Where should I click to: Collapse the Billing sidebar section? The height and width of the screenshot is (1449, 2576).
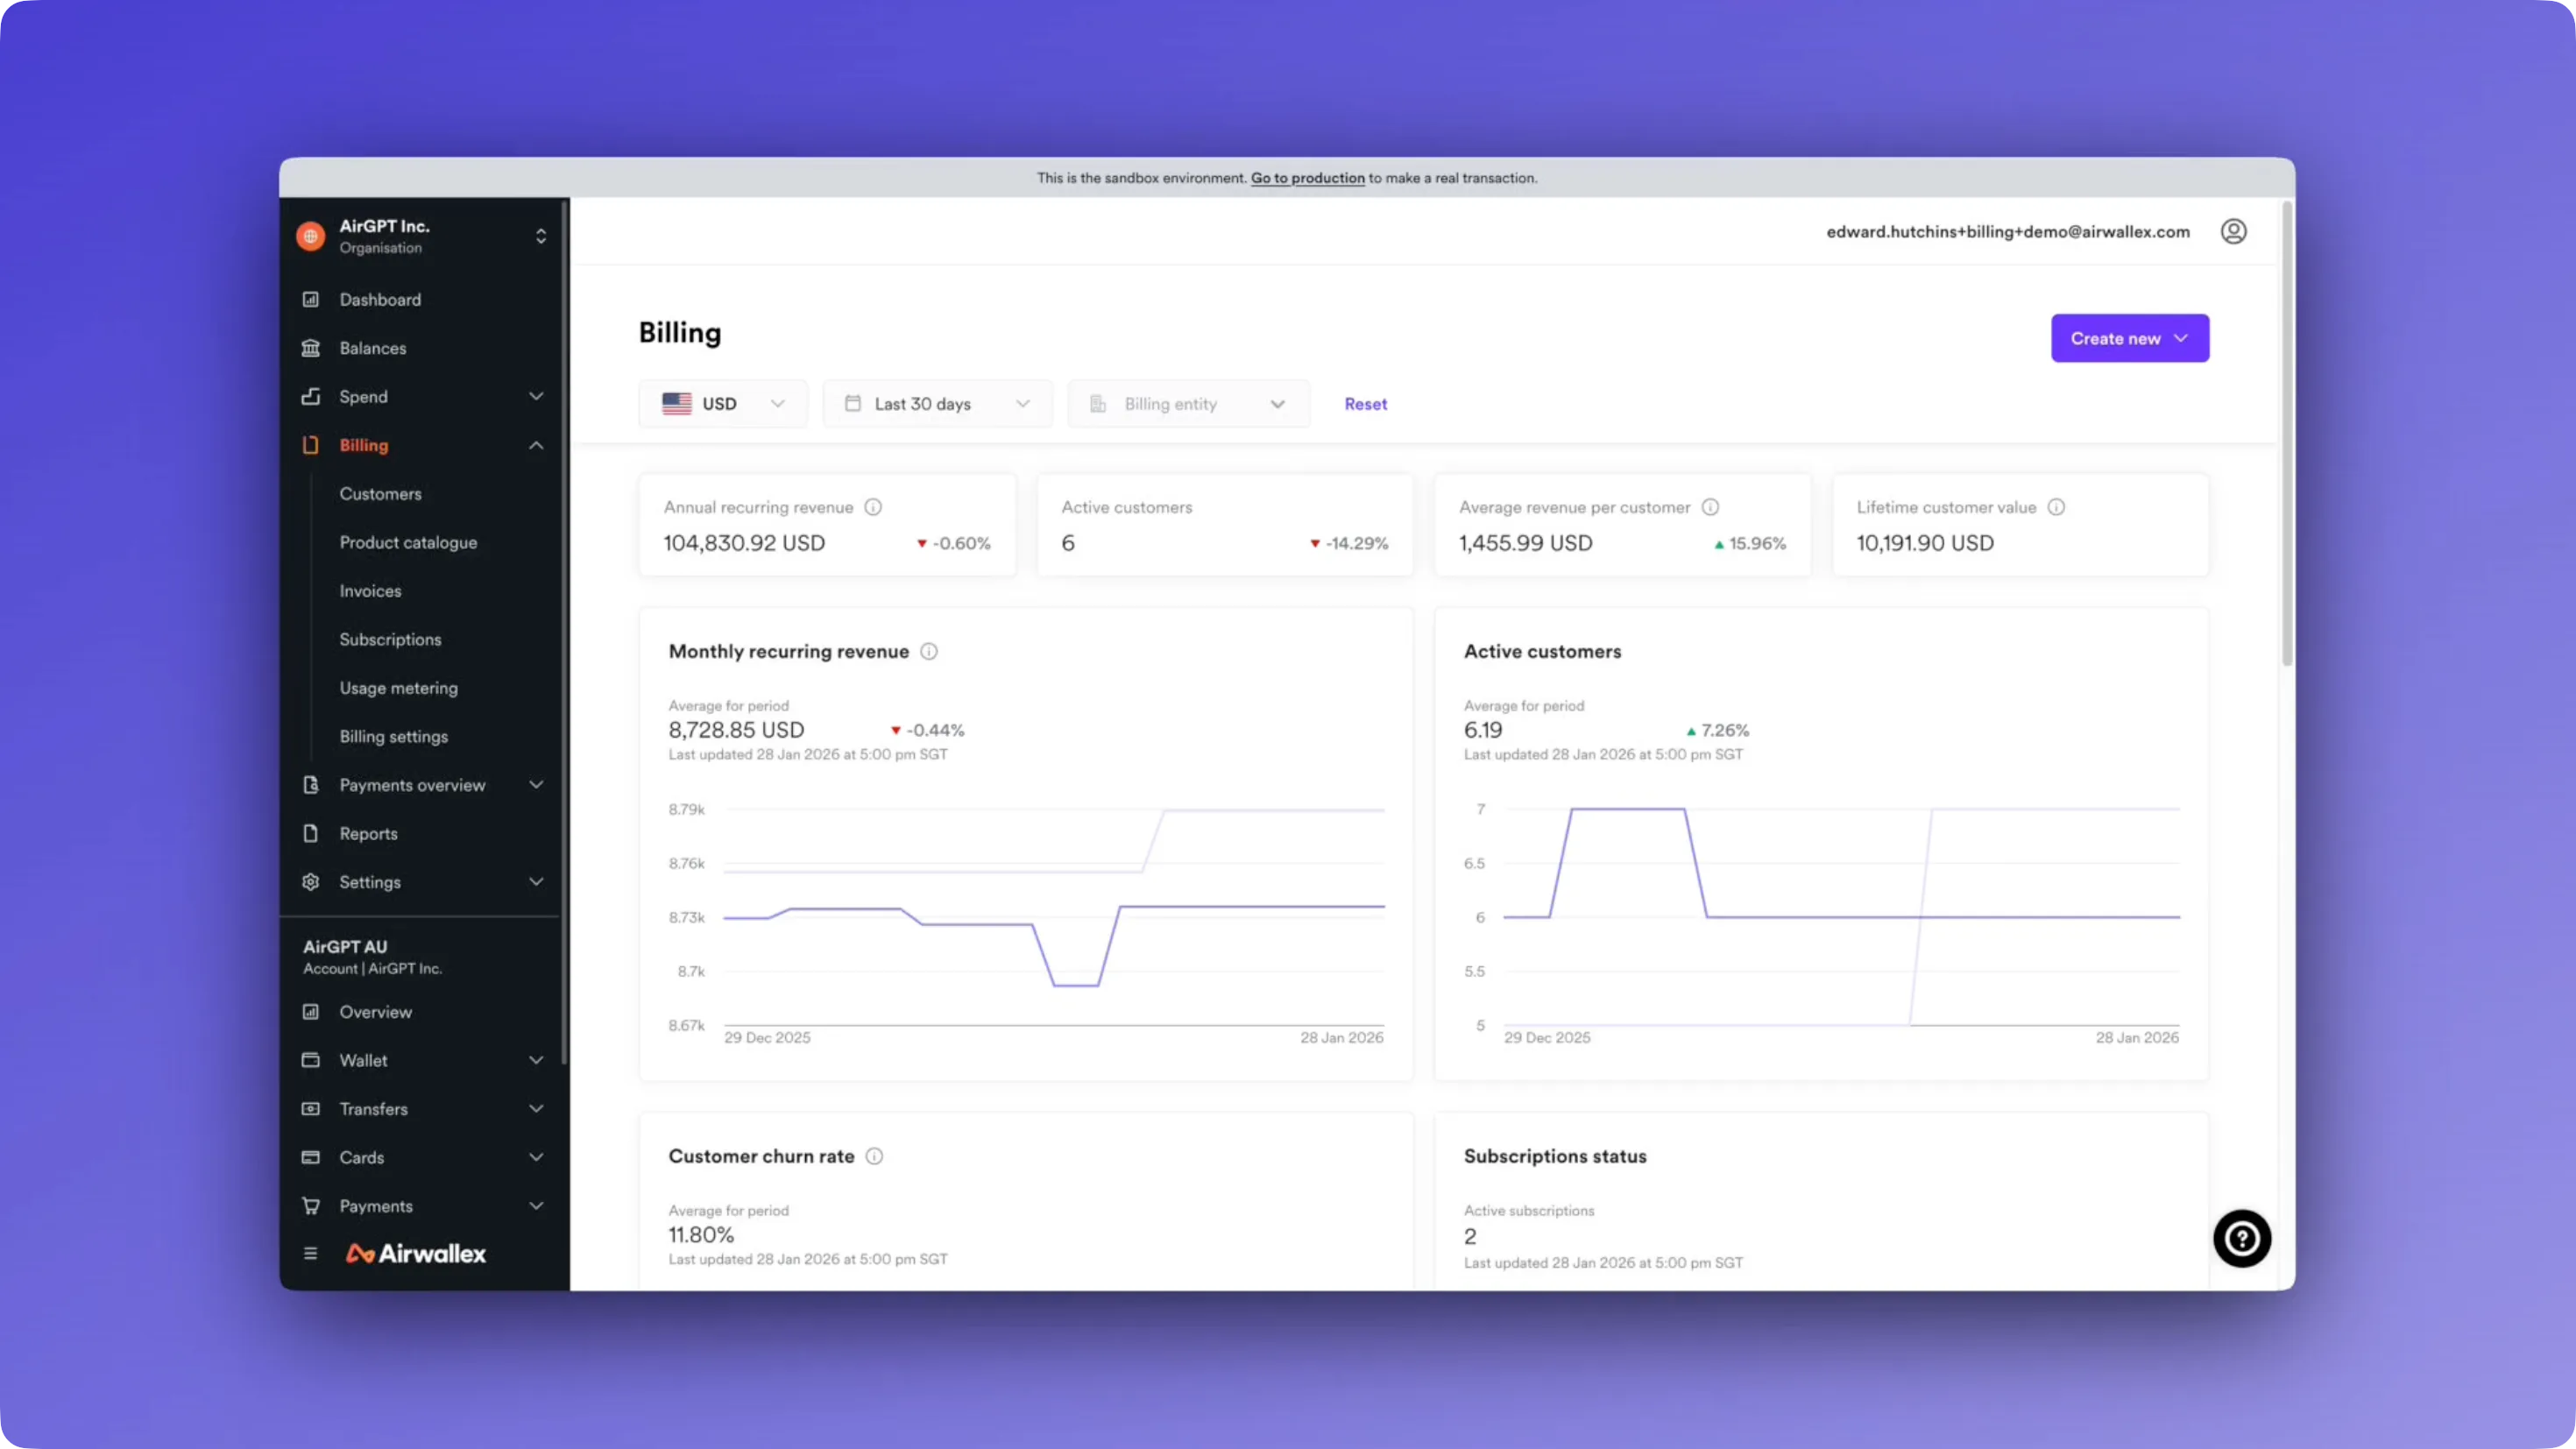536,445
